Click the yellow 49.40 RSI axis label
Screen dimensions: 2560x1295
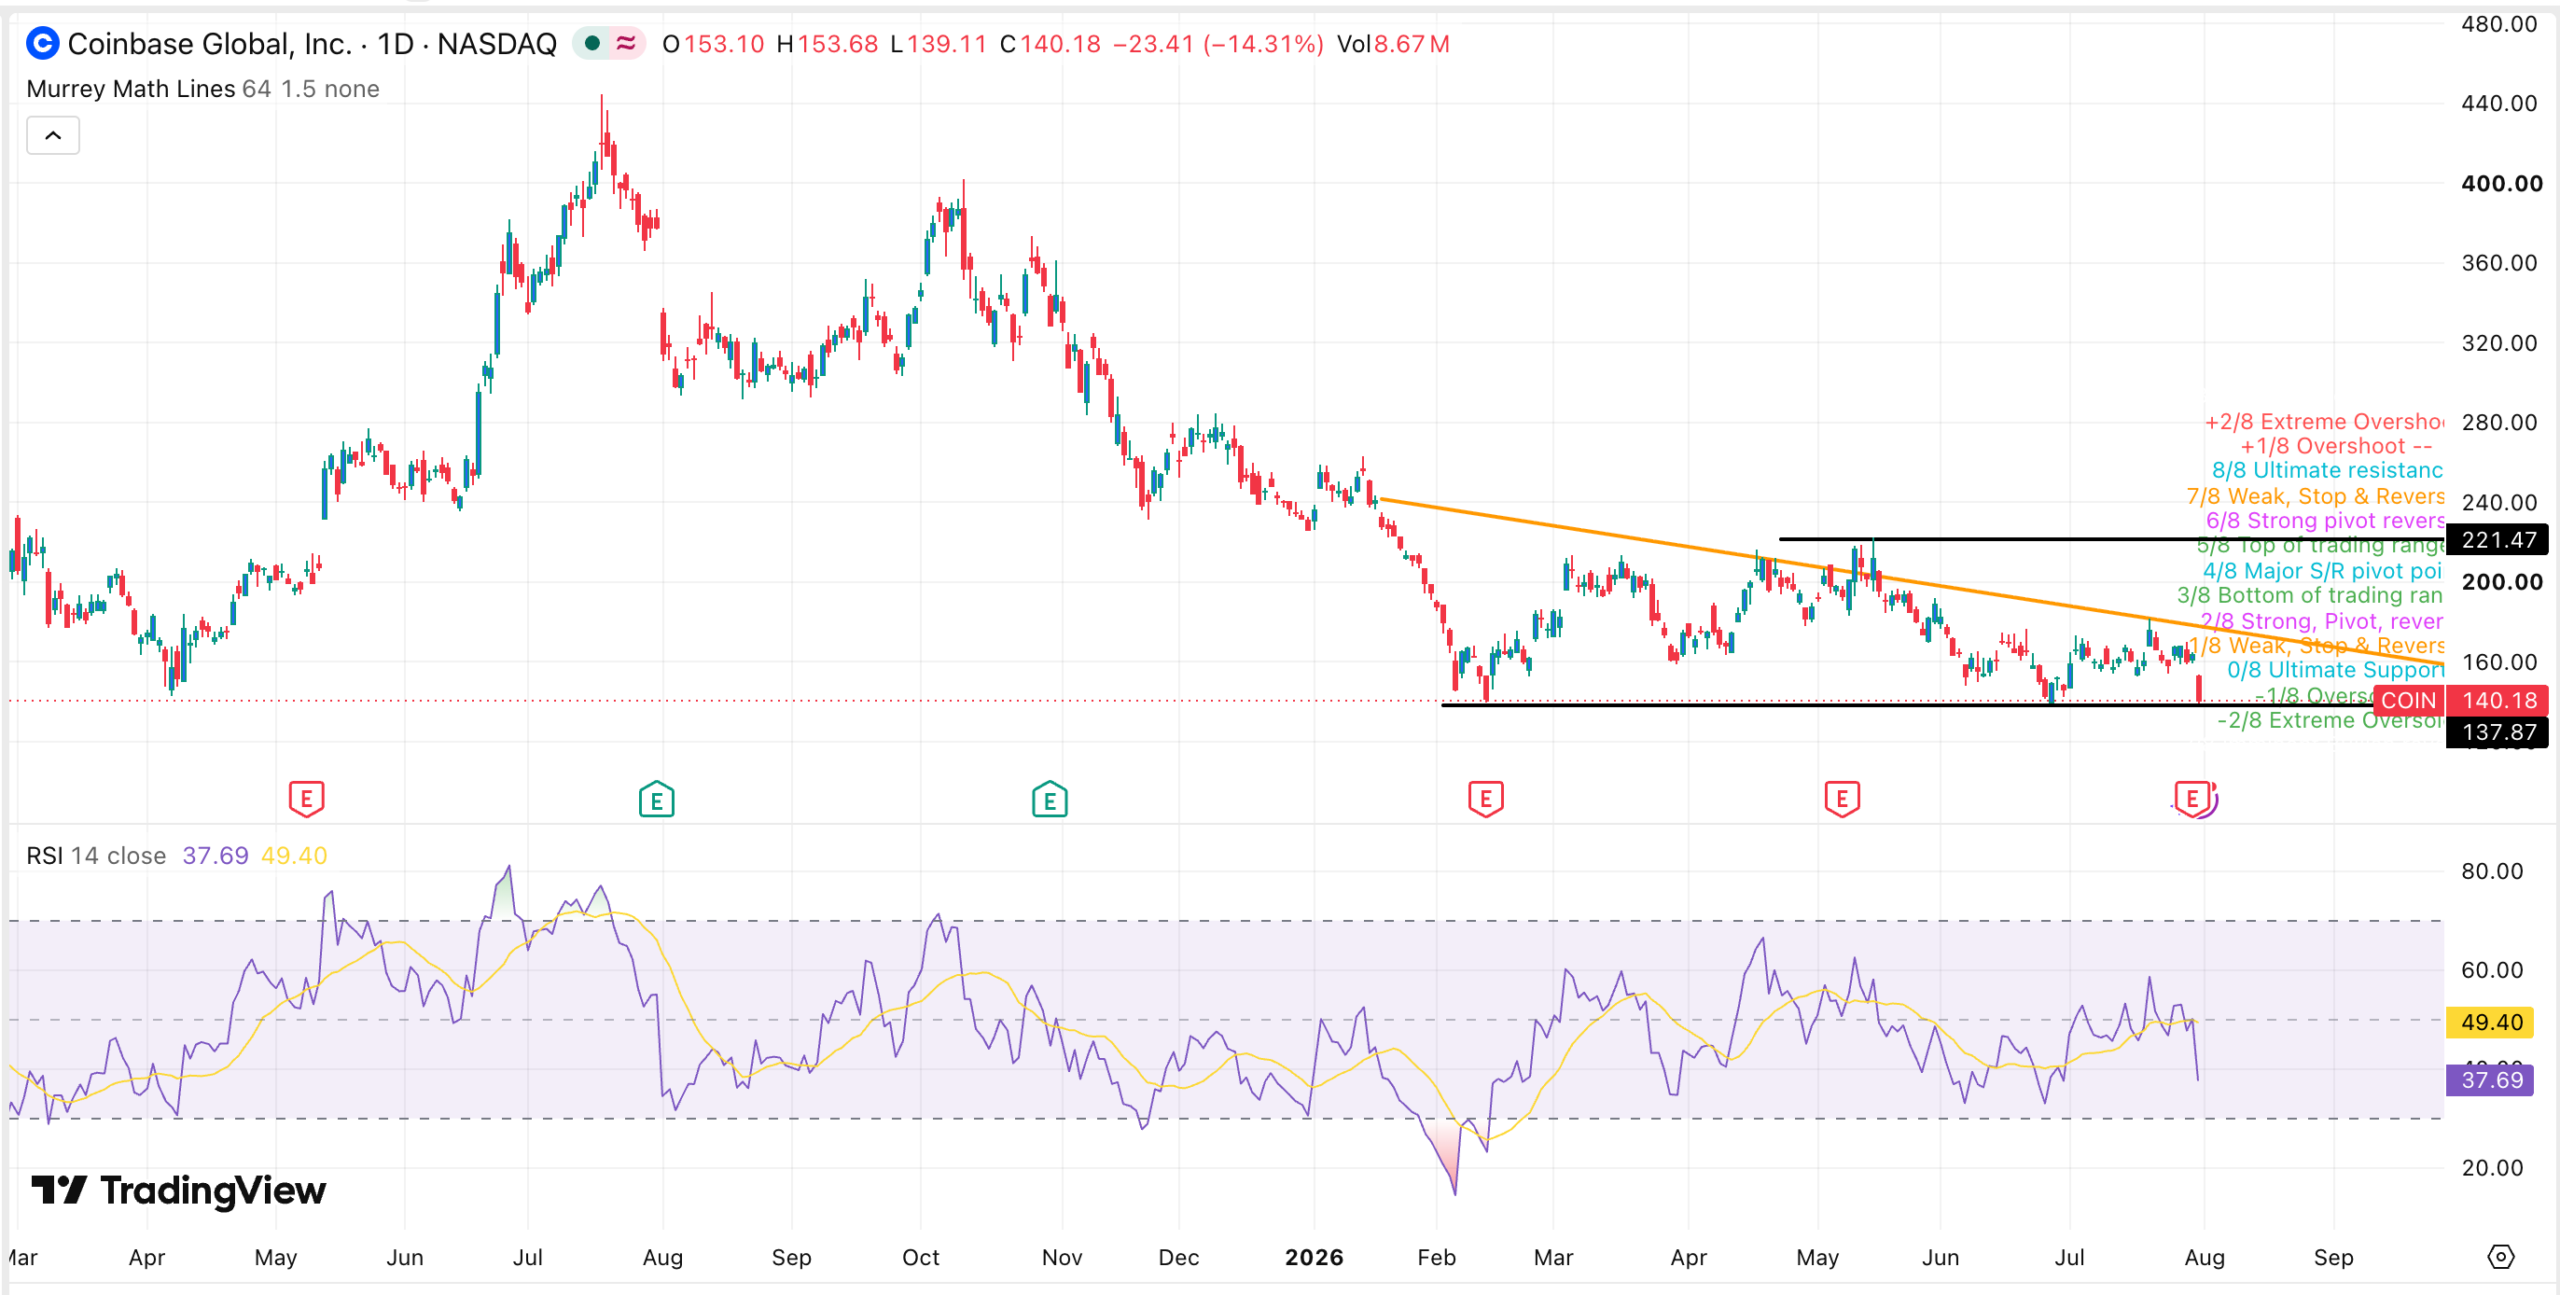tap(2490, 1022)
